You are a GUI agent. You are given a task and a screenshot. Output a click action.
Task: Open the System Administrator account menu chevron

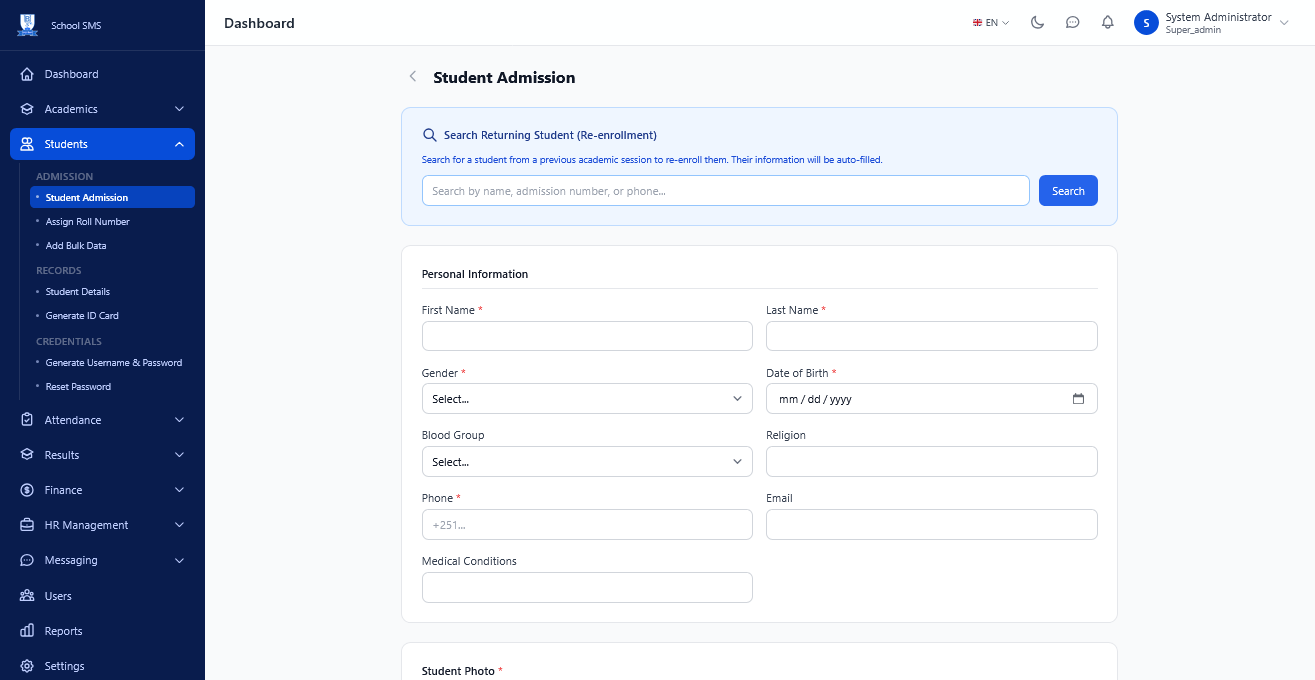tap(1284, 23)
